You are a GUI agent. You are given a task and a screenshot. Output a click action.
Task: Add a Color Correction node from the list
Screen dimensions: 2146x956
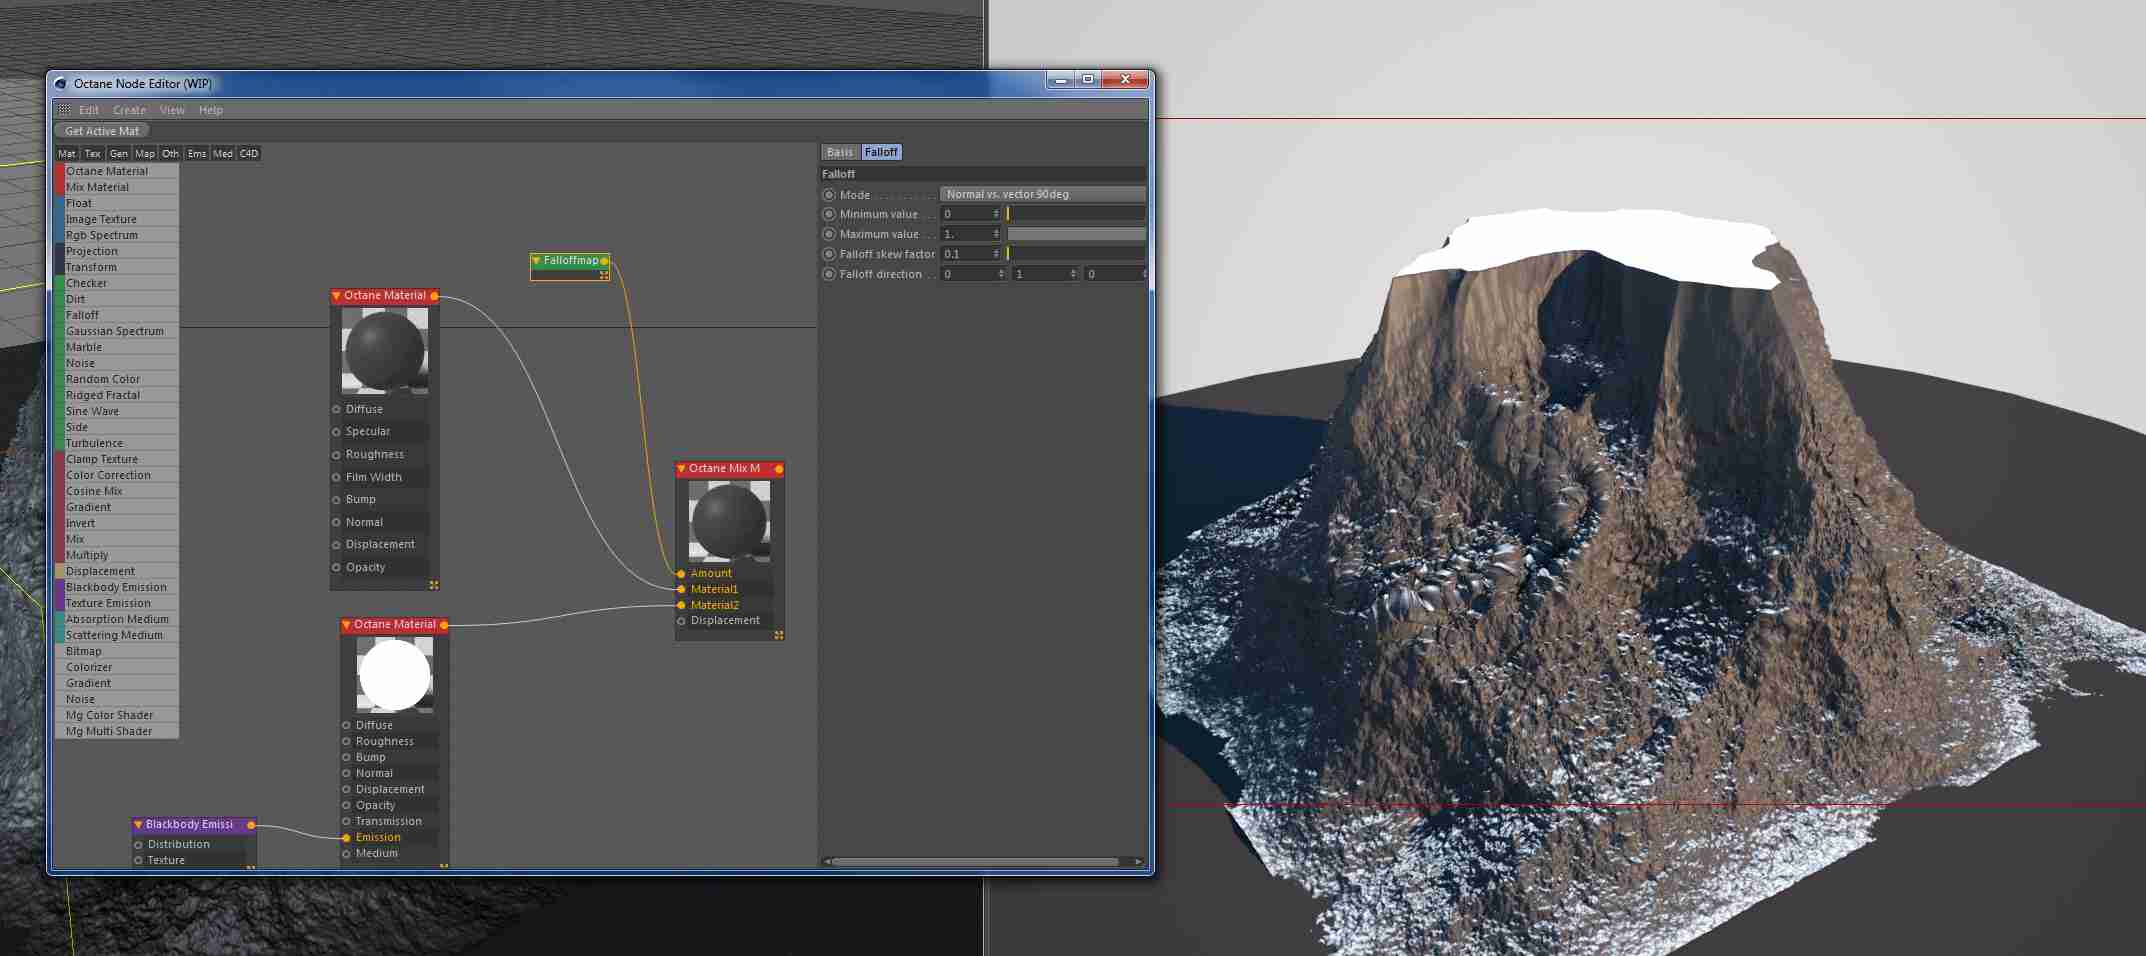point(117,475)
